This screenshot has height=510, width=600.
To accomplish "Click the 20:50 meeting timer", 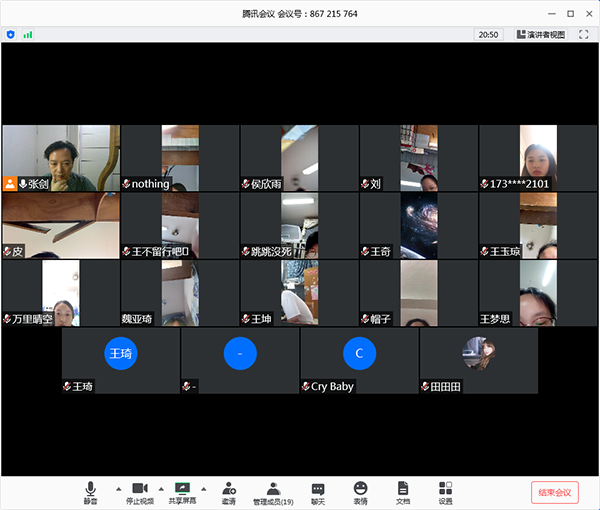I will click(x=488, y=34).
